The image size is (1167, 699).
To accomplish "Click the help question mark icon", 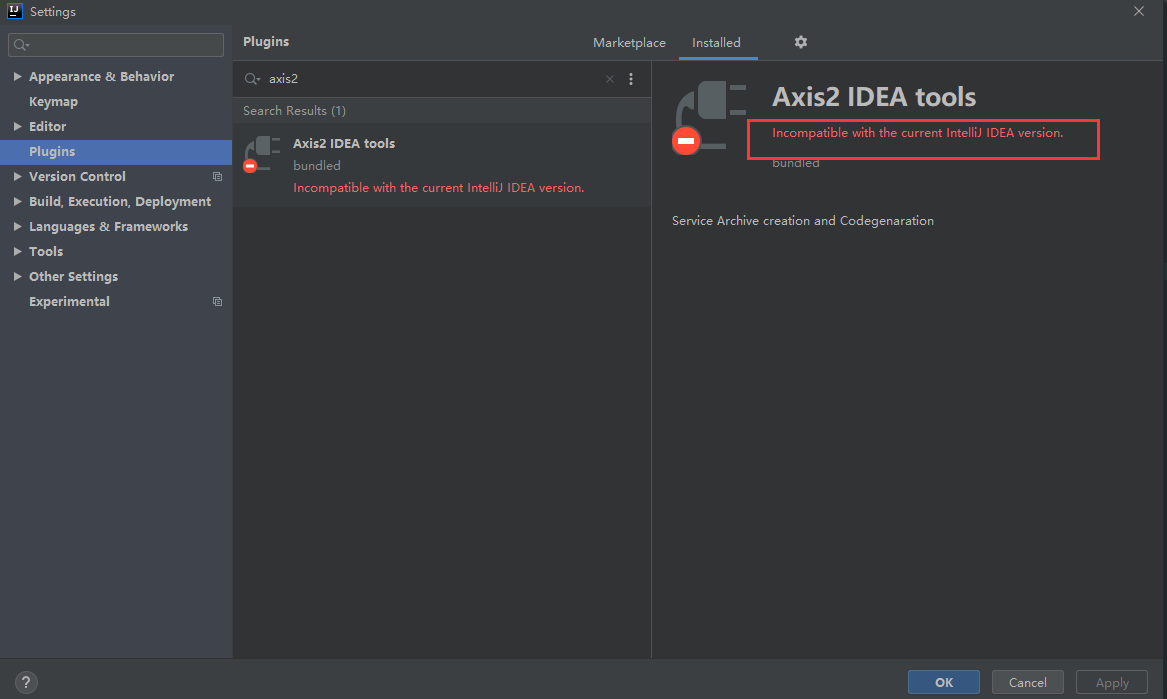I will (x=25, y=681).
